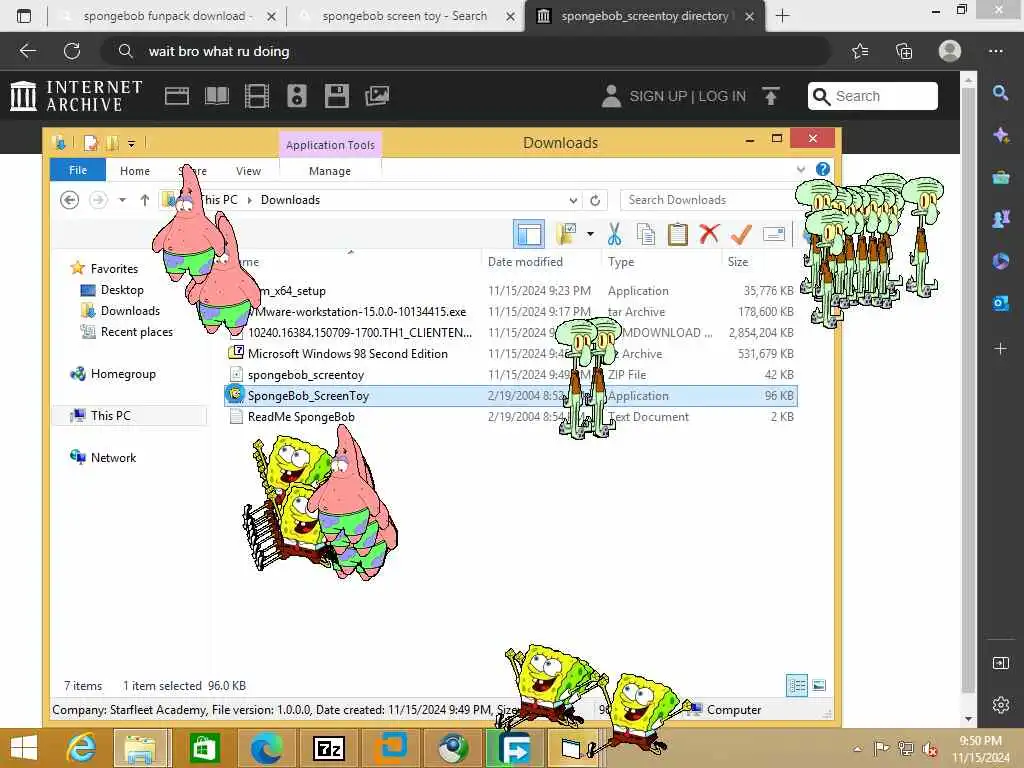
Task: Open browser three-dot settings menu
Action: tap(995, 51)
